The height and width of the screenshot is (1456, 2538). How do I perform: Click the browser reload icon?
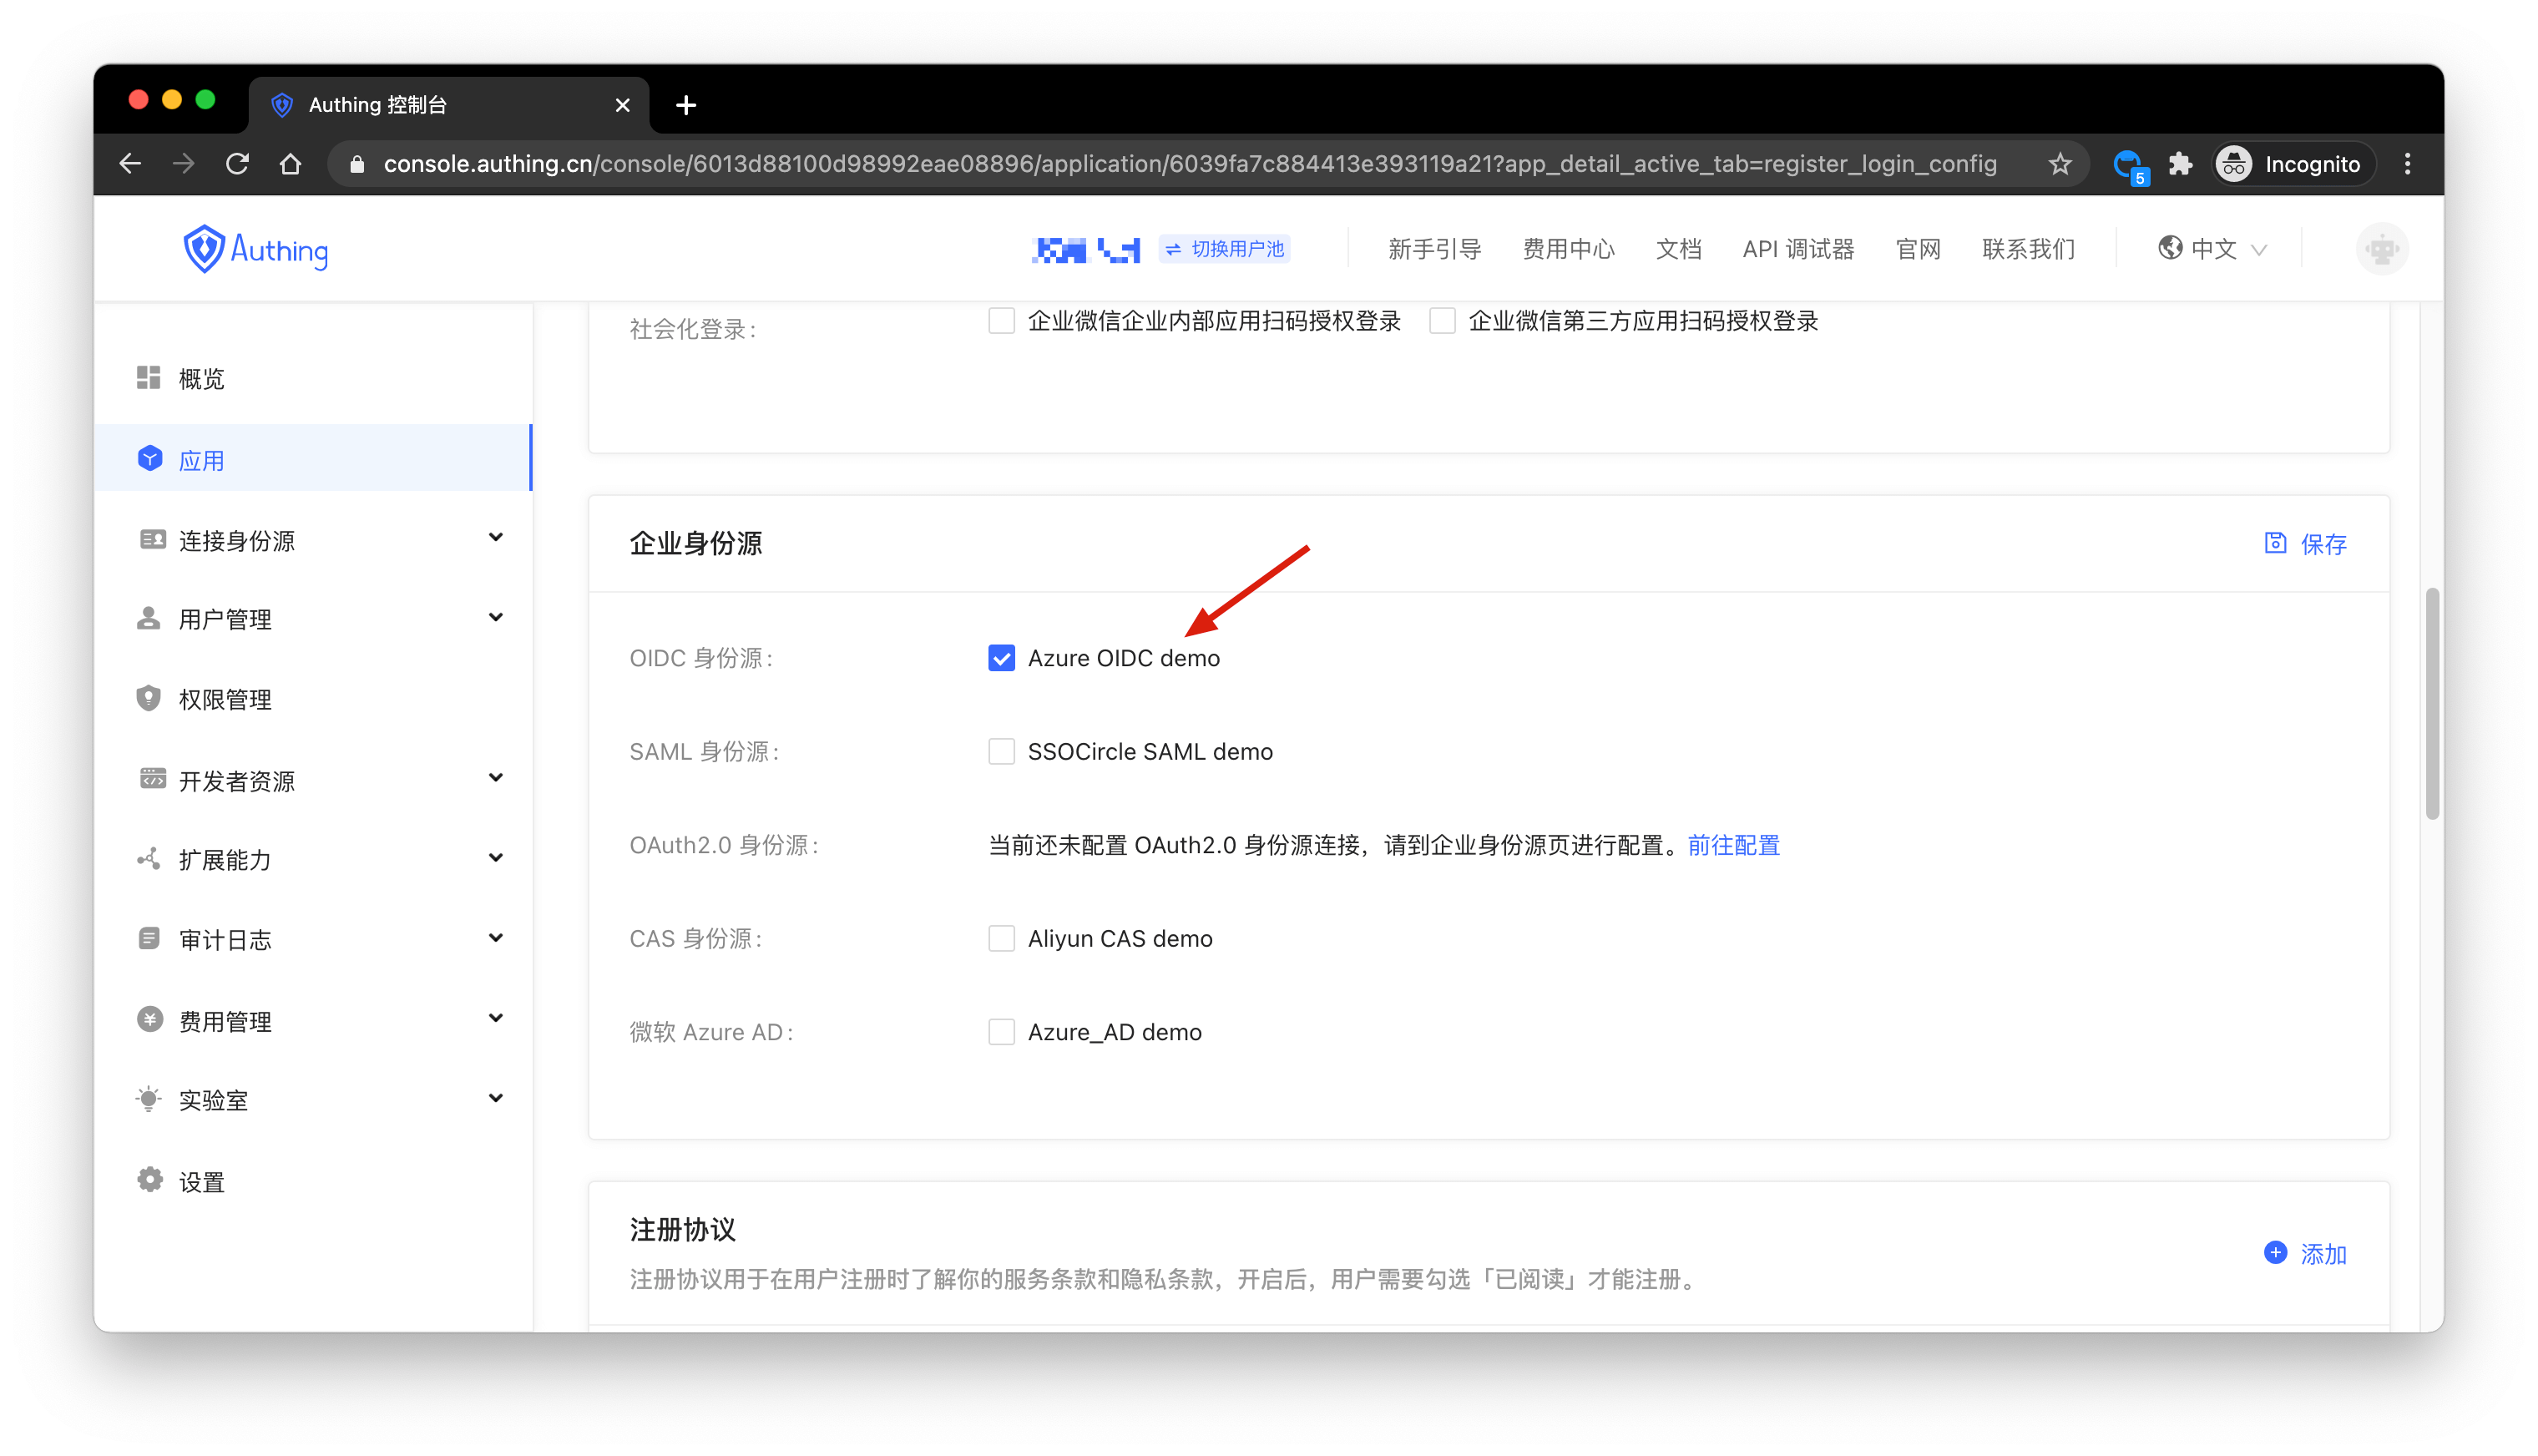pyautogui.click(x=237, y=164)
